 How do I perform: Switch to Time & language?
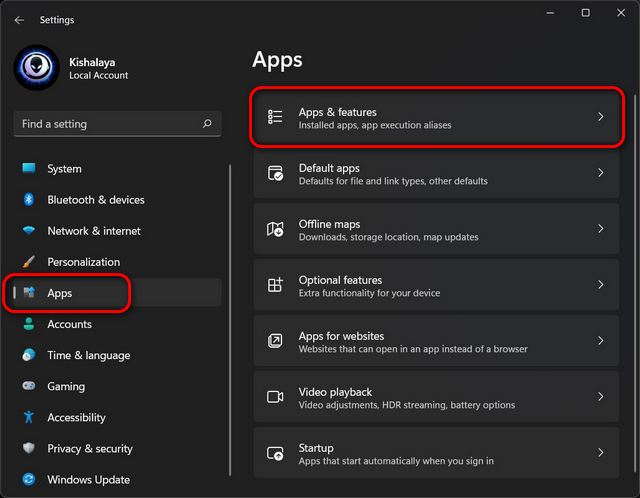[89, 355]
